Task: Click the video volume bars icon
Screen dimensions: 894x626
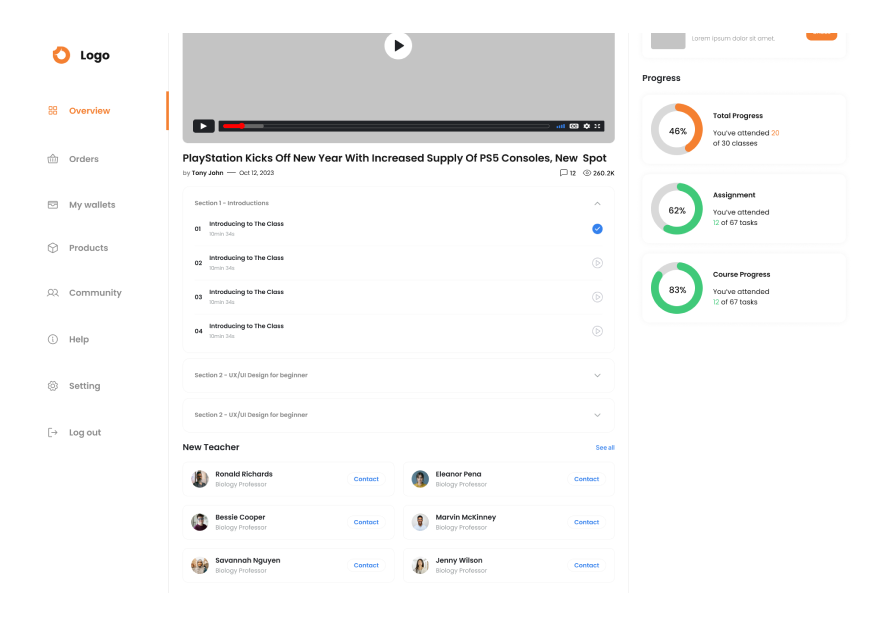Action: 561,126
